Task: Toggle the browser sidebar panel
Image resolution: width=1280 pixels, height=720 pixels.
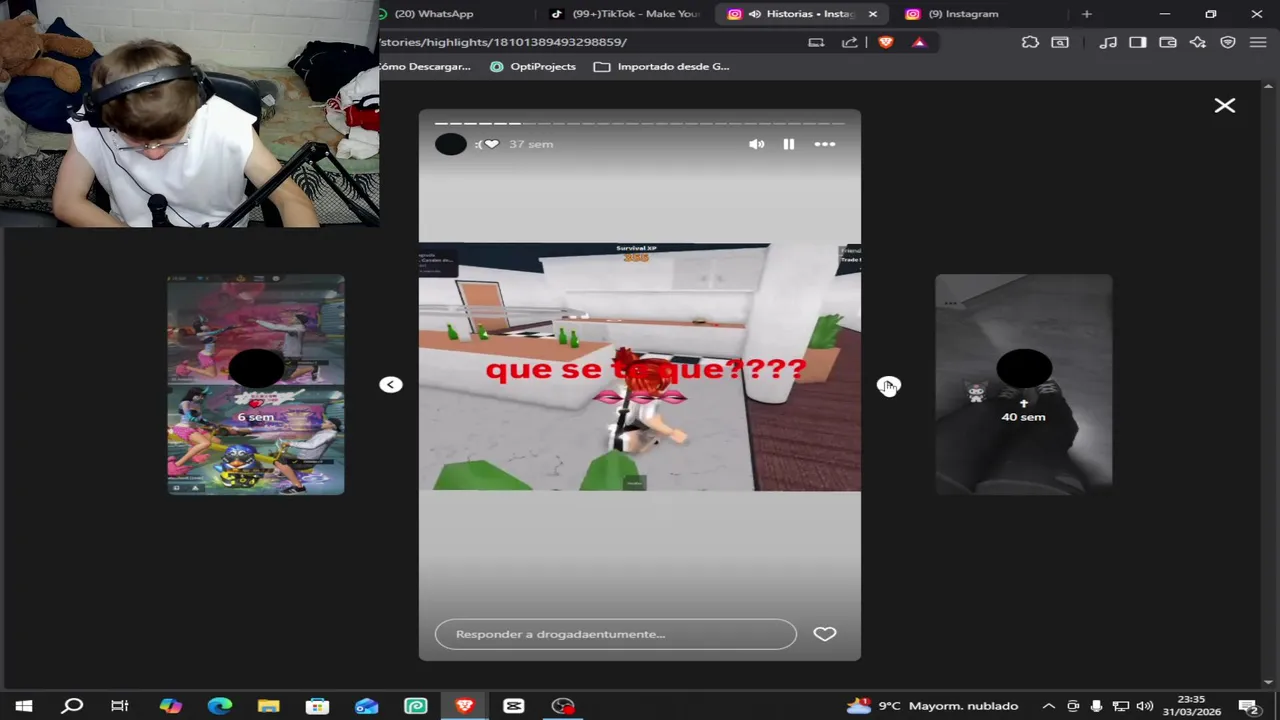Action: pyautogui.click(x=1137, y=42)
